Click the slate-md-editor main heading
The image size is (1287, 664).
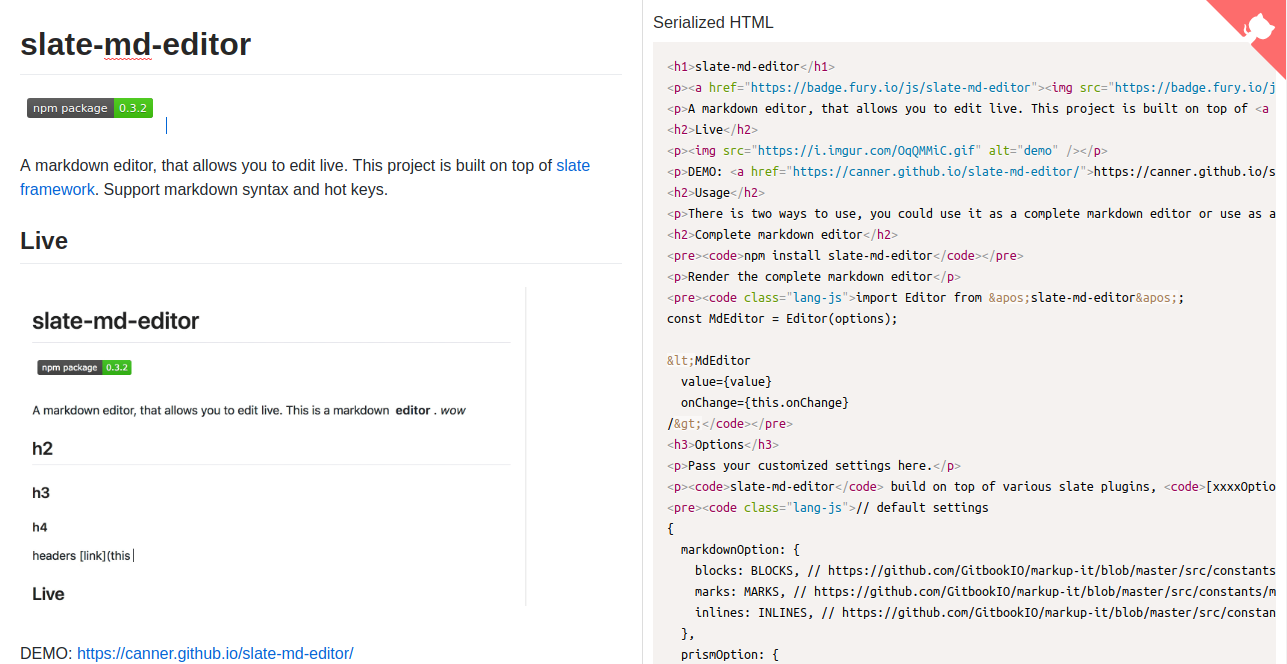click(135, 45)
